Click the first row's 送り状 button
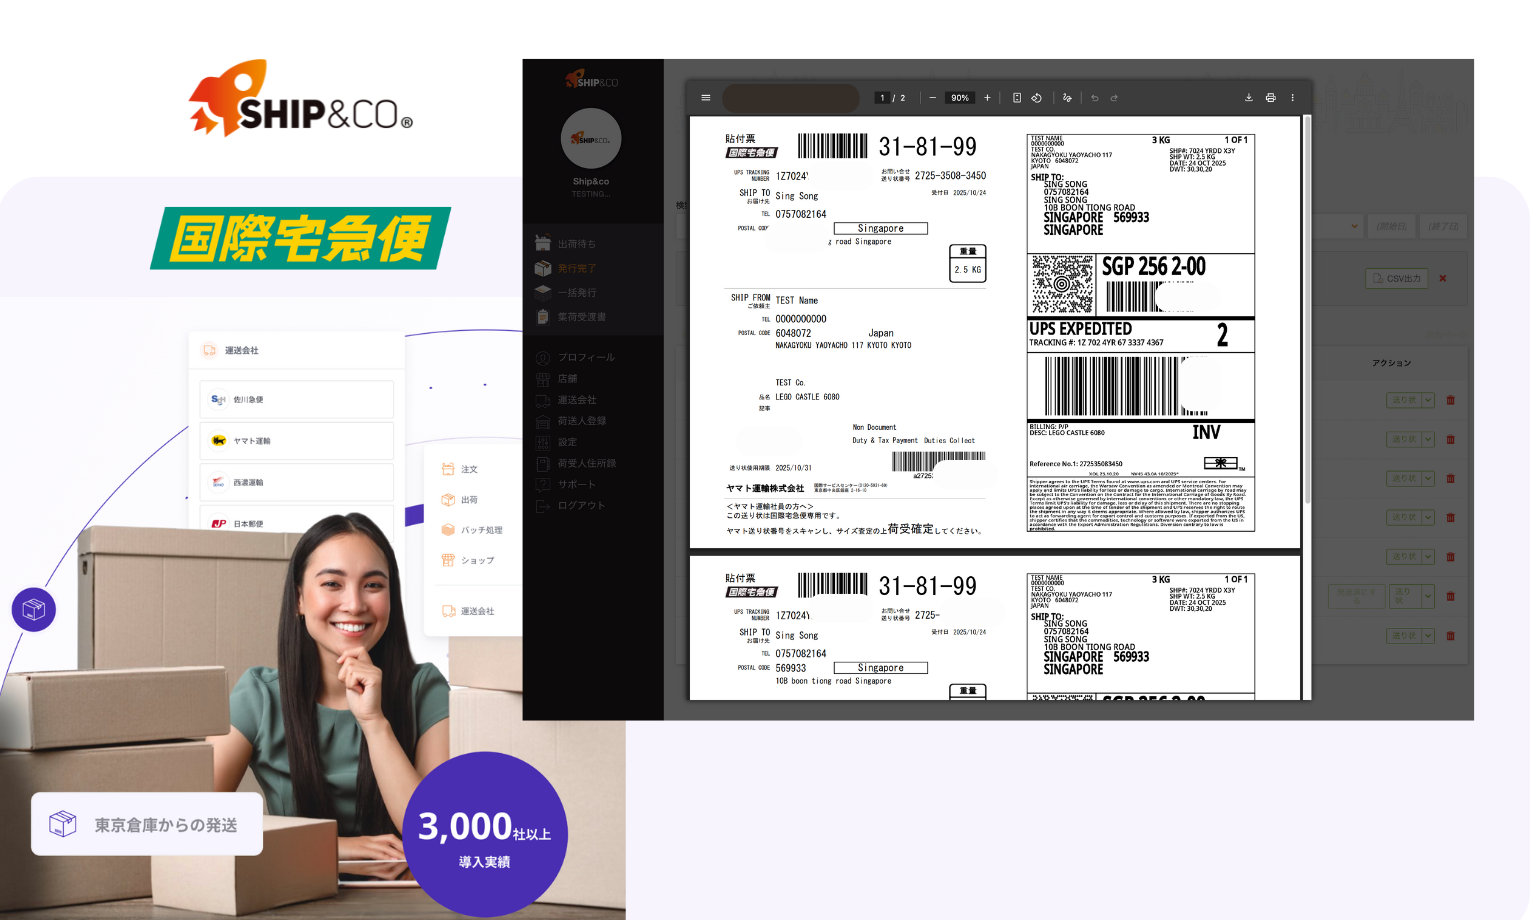 [1404, 400]
